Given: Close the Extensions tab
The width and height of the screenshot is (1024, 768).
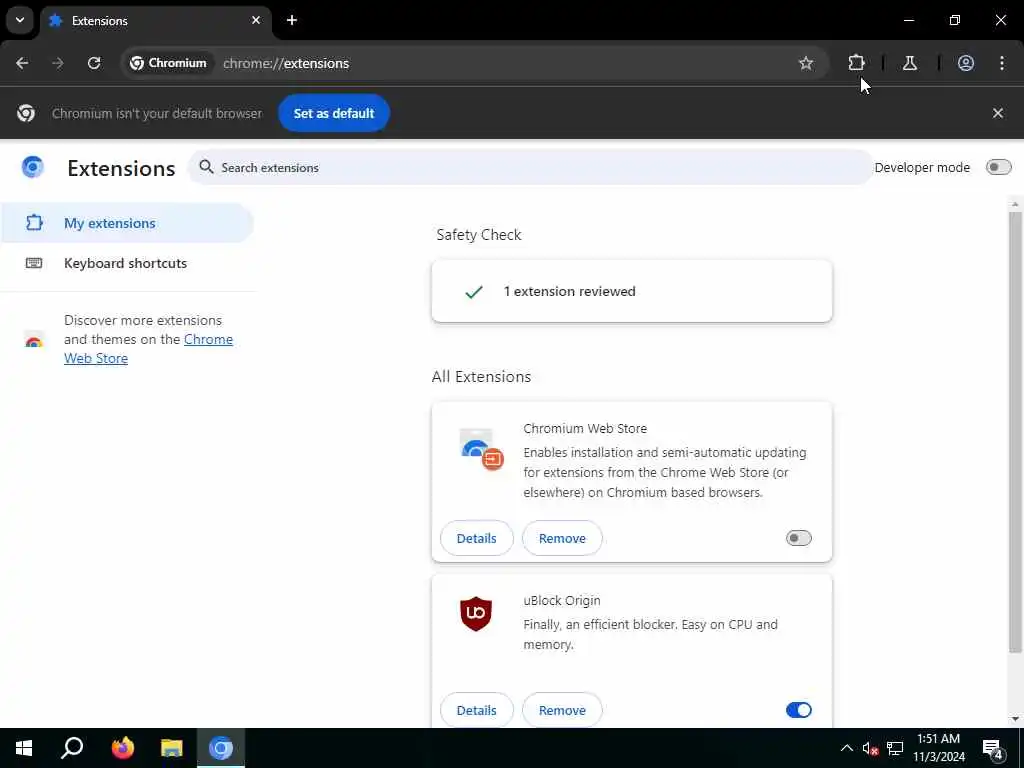Looking at the screenshot, I should (x=256, y=20).
